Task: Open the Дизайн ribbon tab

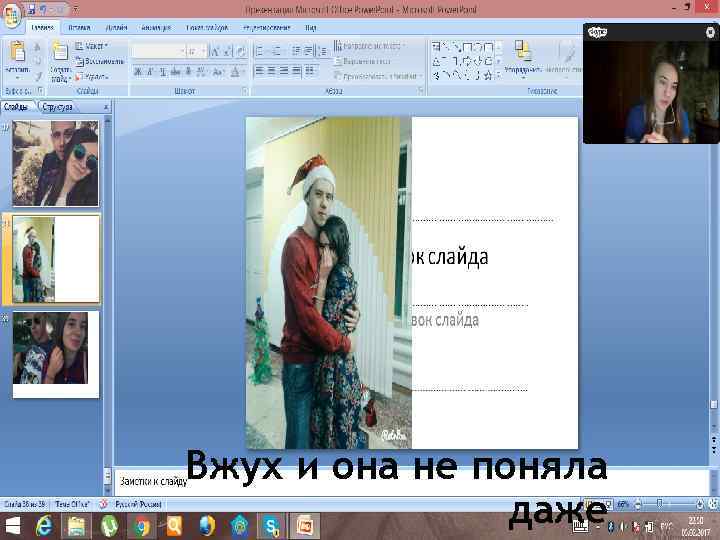Action: pyautogui.click(x=116, y=28)
